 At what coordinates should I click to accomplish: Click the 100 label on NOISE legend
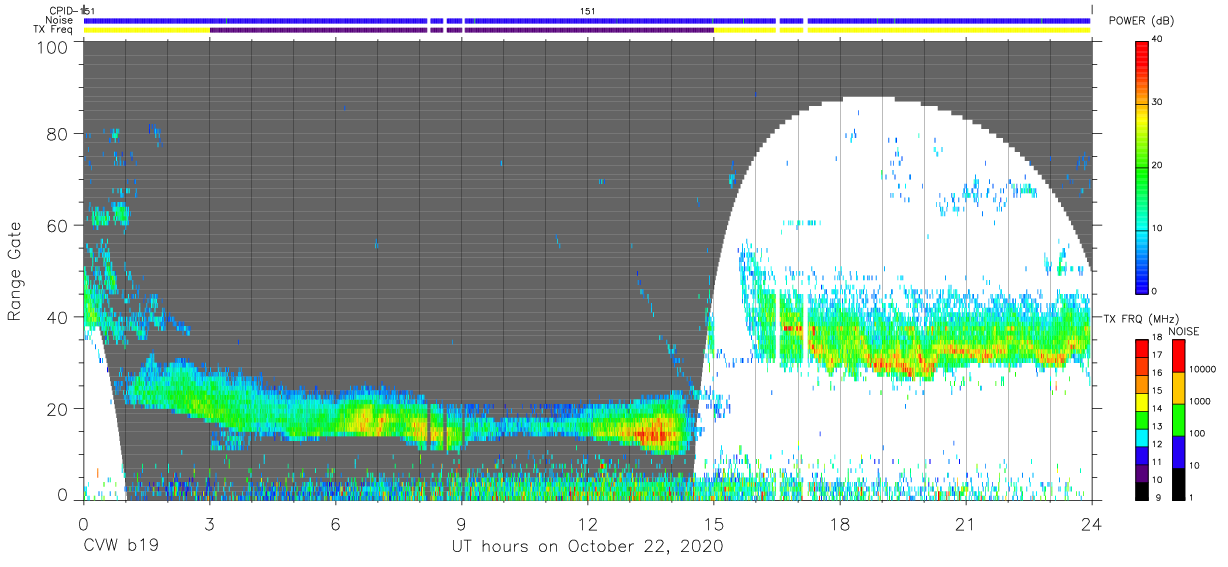pos(1195,433)
